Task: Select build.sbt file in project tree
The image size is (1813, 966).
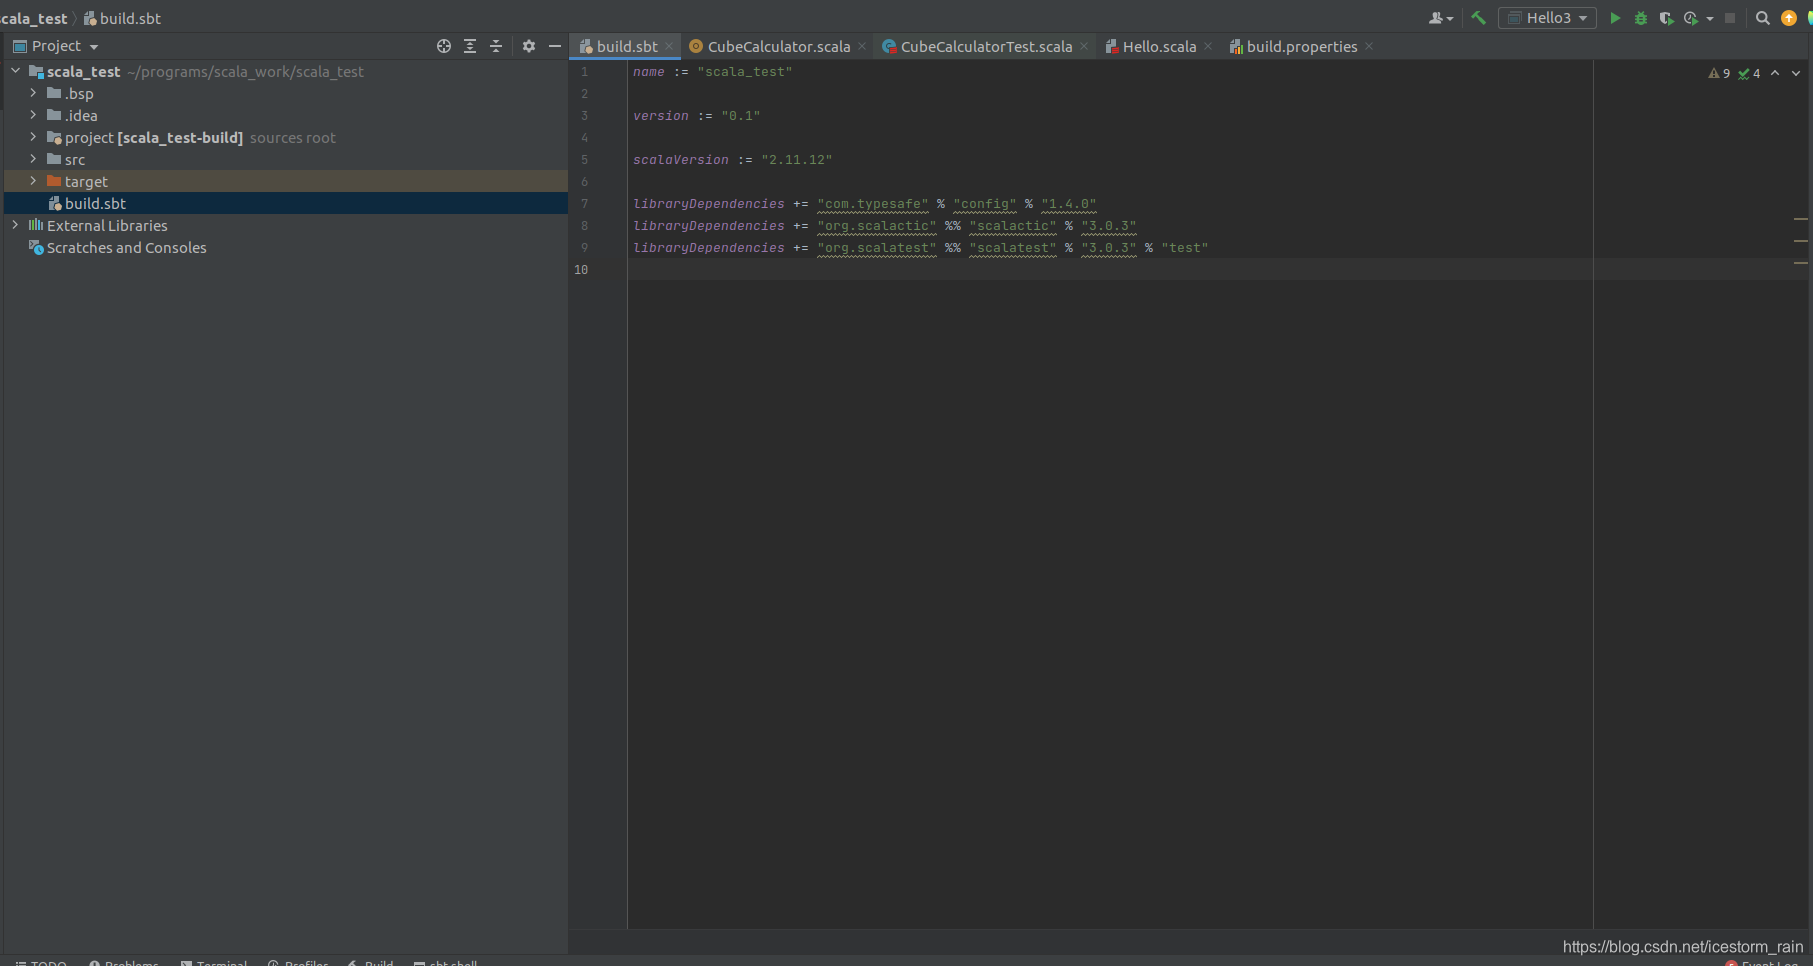Action: coord(286,204)
